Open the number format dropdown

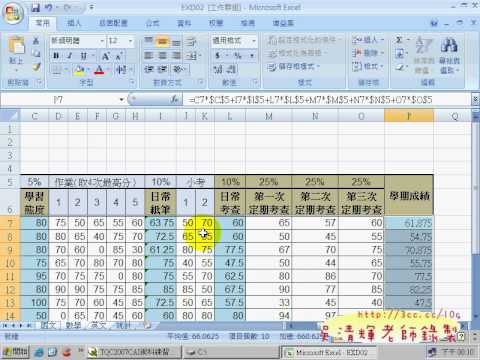pyautogui.click(x=254, y=41)
